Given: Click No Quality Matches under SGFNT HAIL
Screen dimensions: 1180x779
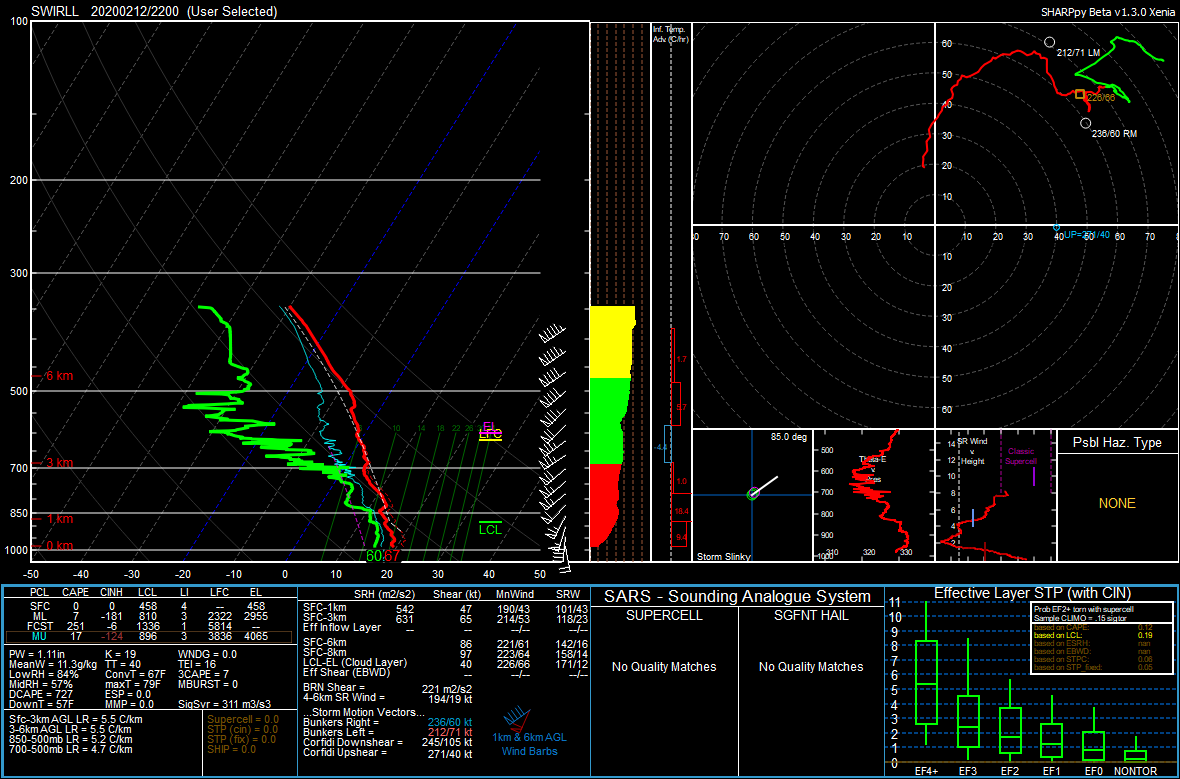Looking at the screenshot, I should [811, 667].
